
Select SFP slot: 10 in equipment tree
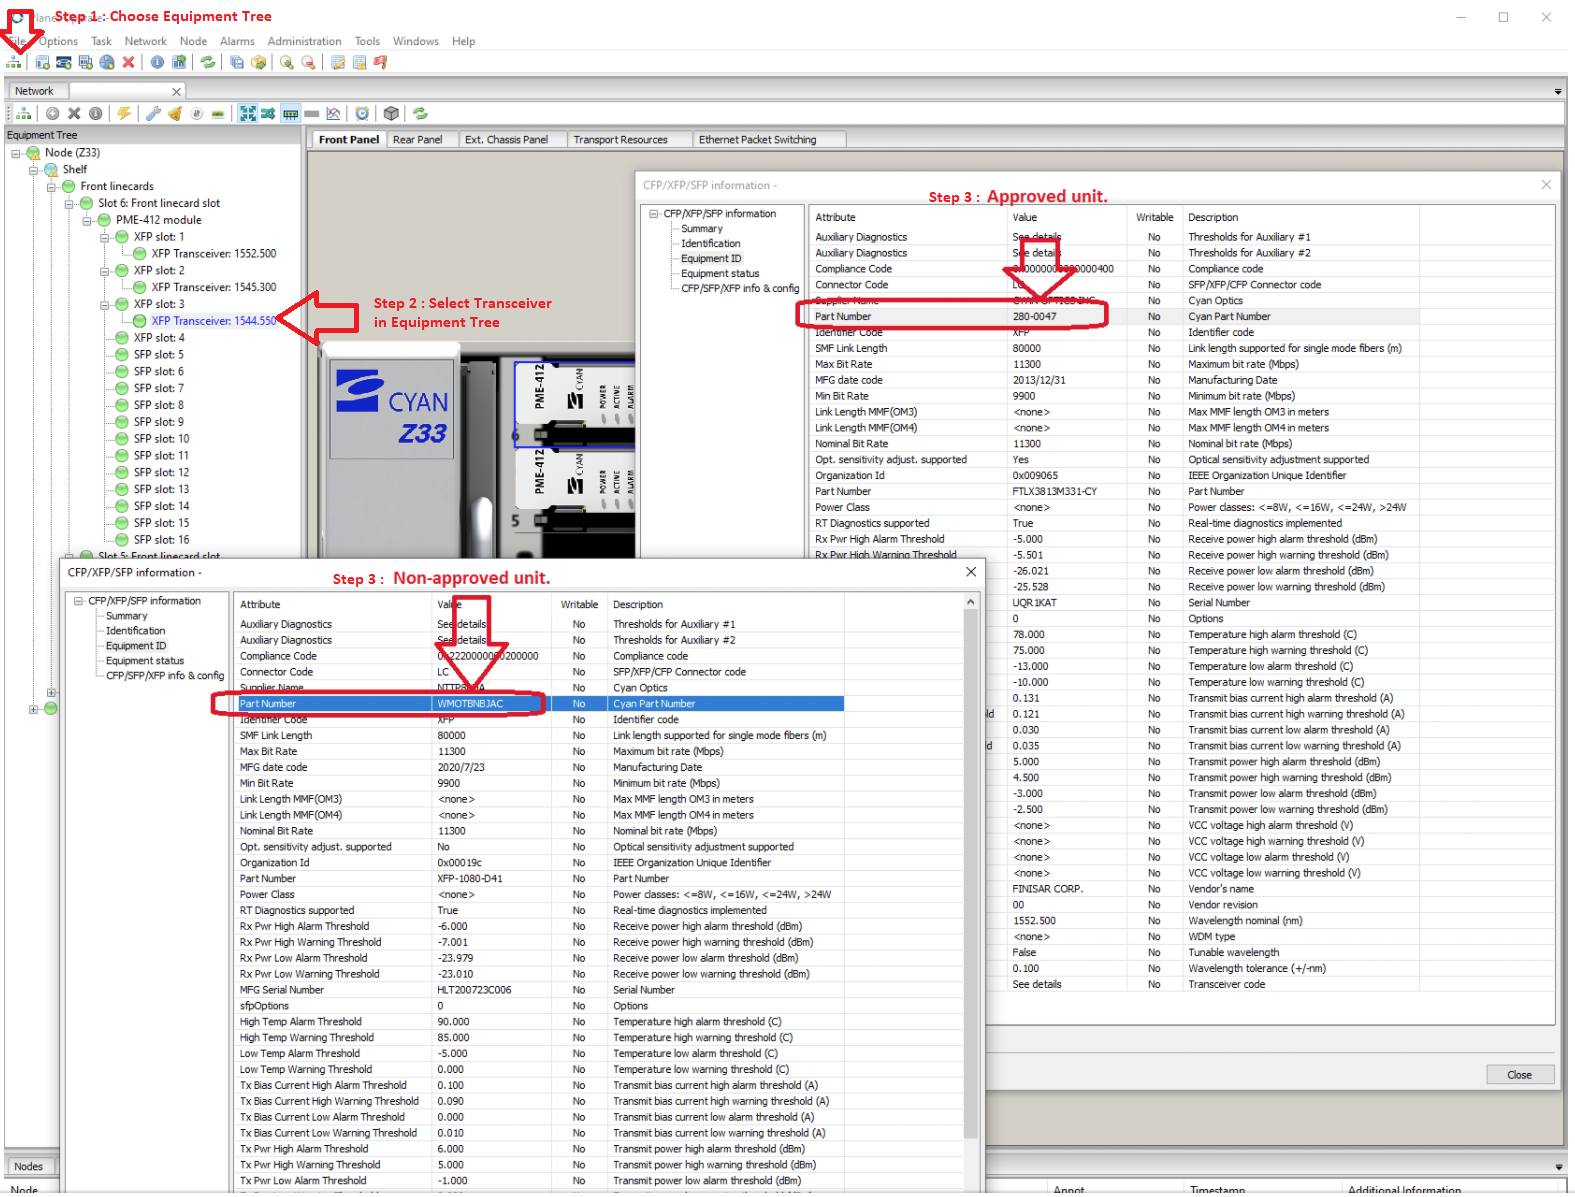161,439
